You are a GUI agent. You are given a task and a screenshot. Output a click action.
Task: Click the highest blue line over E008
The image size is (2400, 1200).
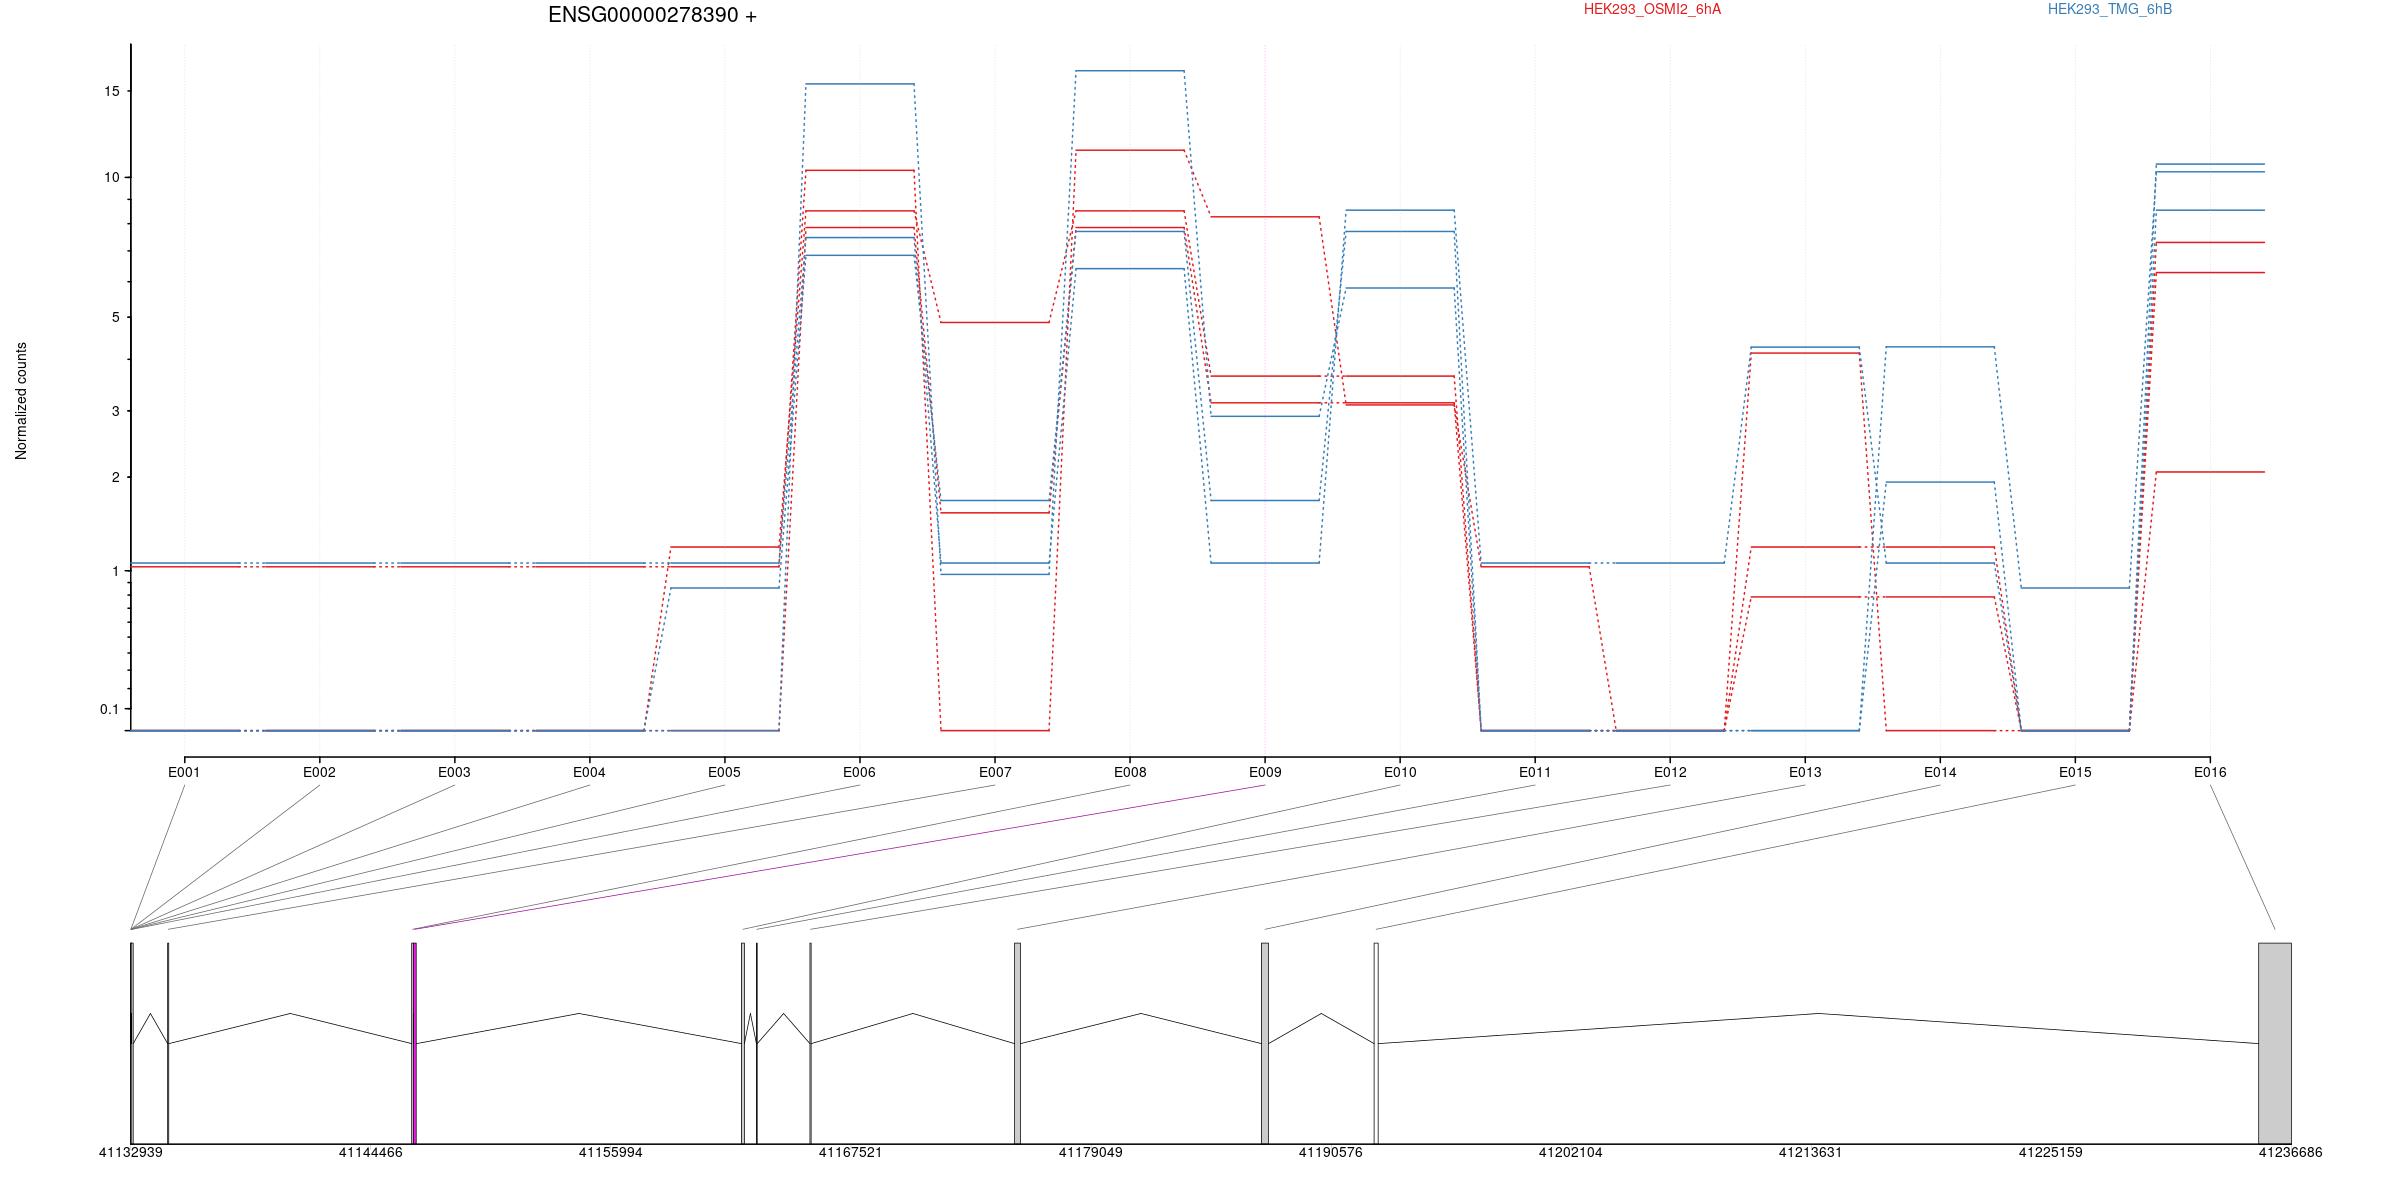[x=1130, y=71]
